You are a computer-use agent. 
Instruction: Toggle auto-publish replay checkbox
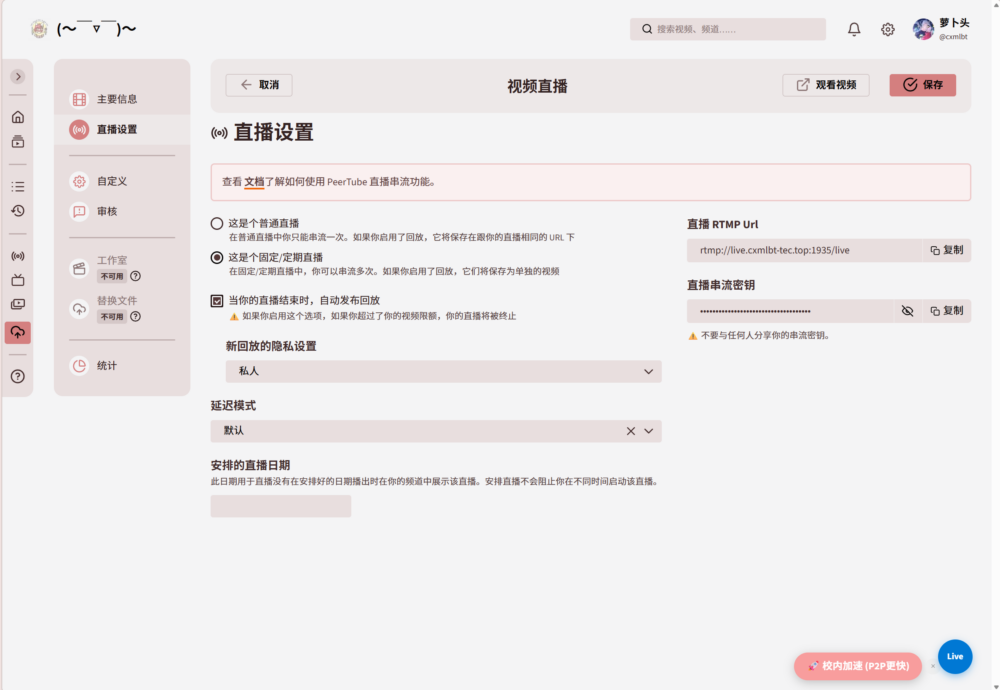217,300
